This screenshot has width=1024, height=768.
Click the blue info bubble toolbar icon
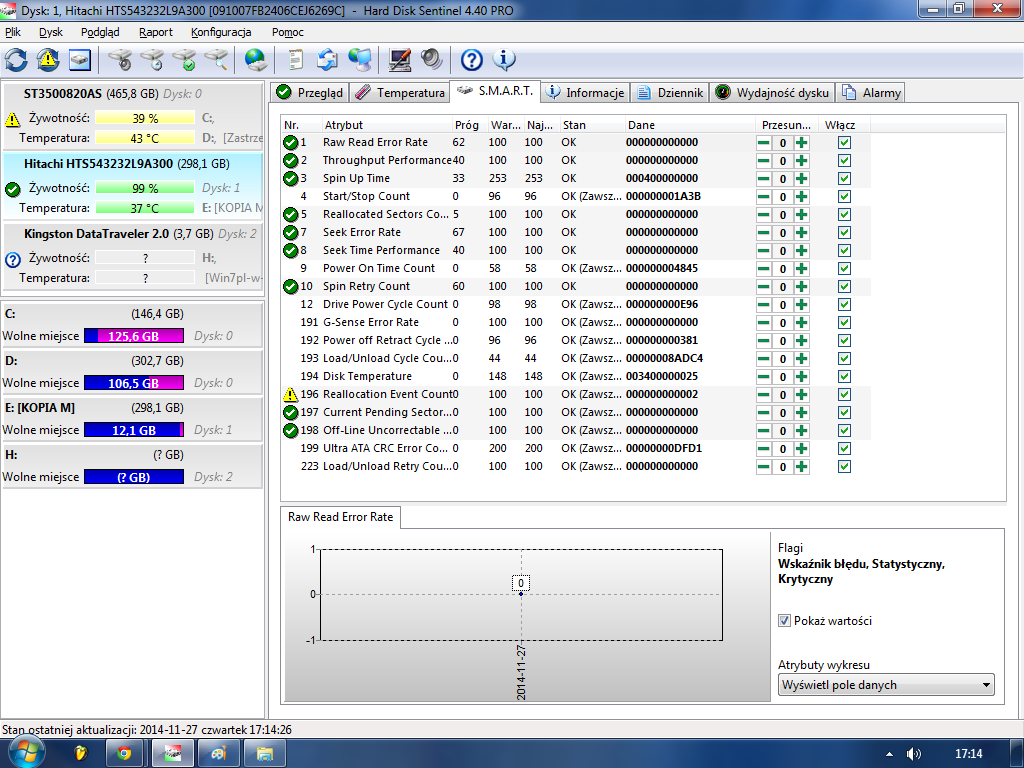click(x=504, y=60)
